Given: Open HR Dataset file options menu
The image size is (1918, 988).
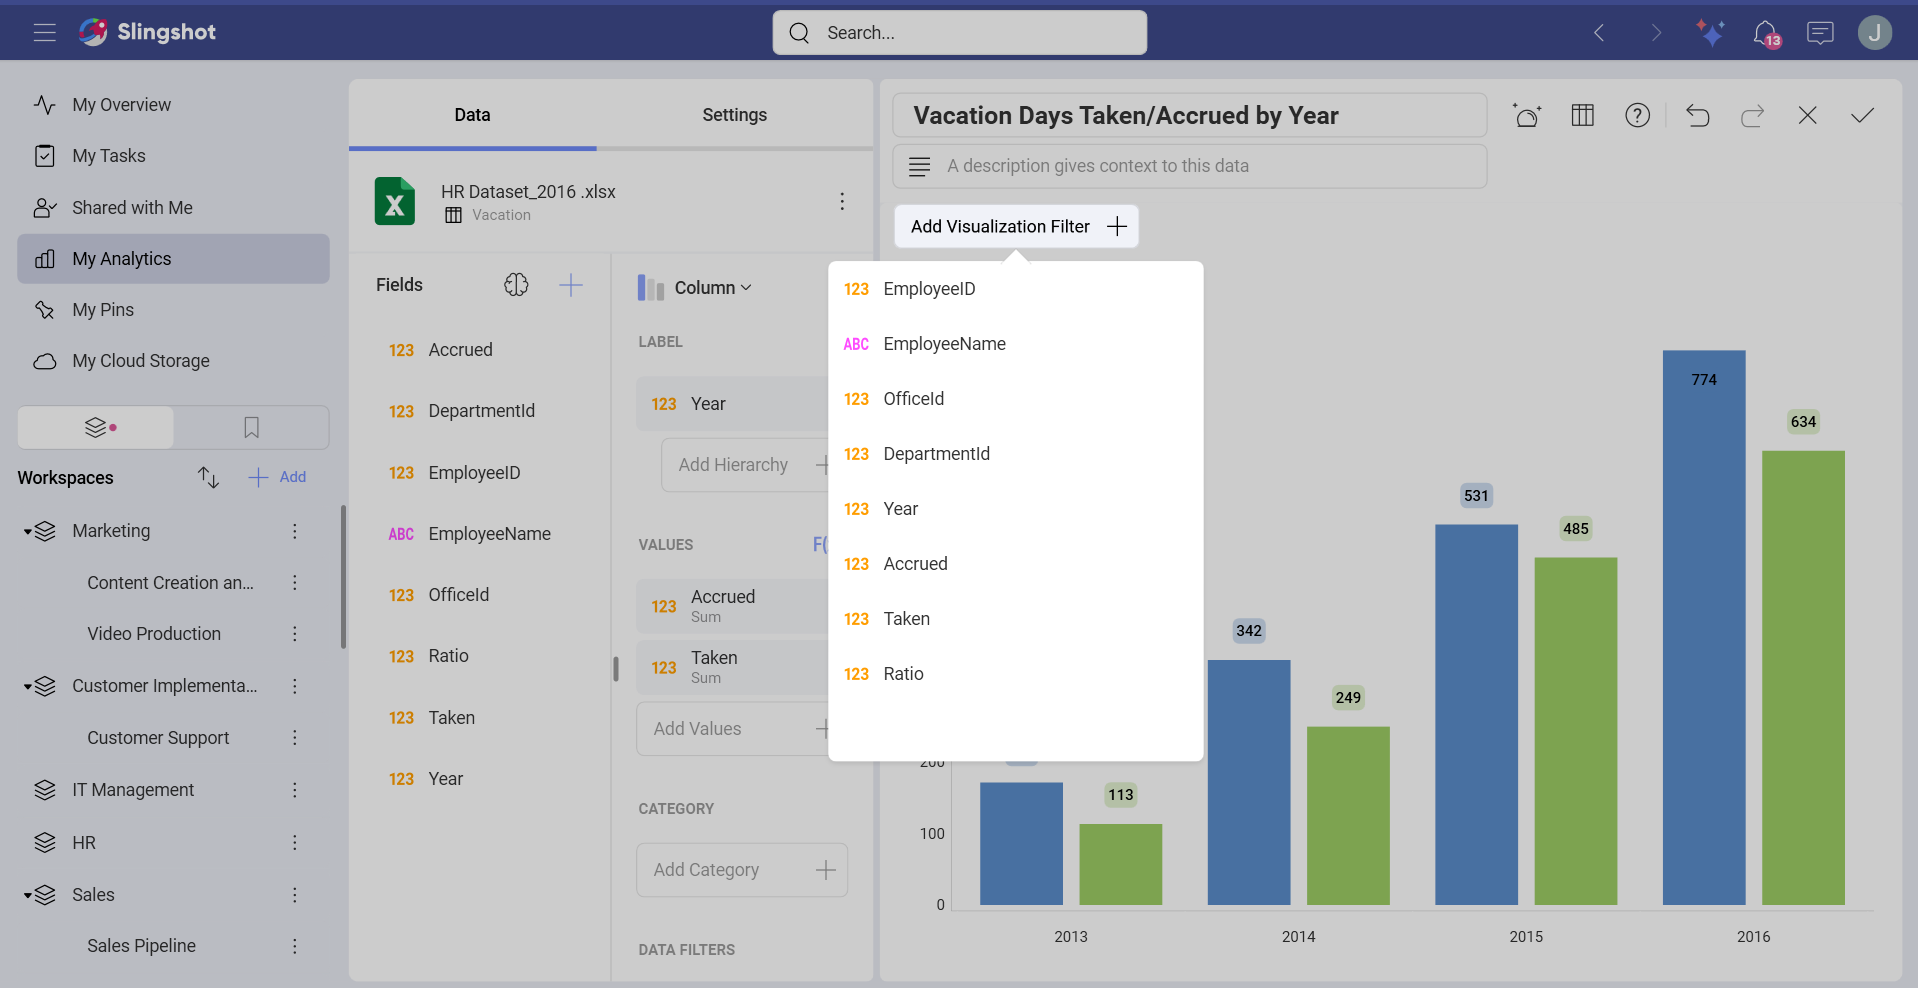Looking at the screenshot, I should click(842, 202).
